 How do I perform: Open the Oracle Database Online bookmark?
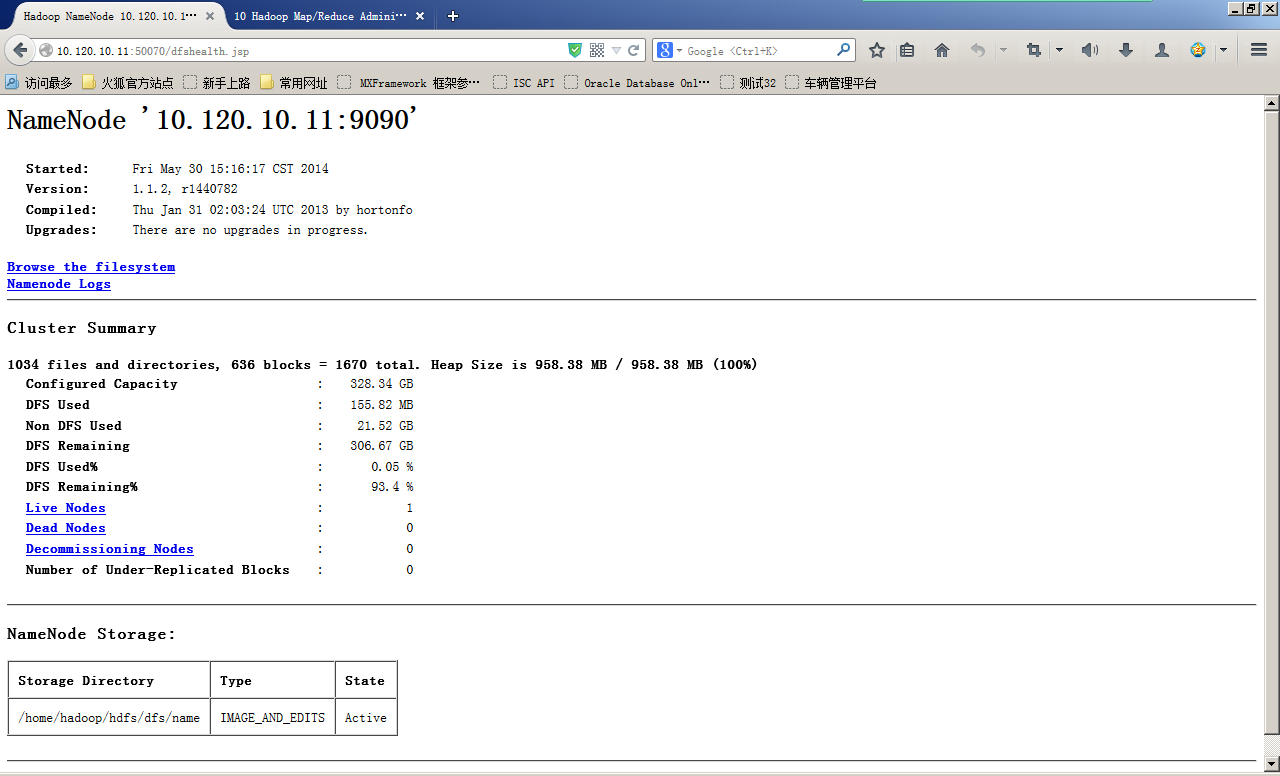[x=637, y=83]
